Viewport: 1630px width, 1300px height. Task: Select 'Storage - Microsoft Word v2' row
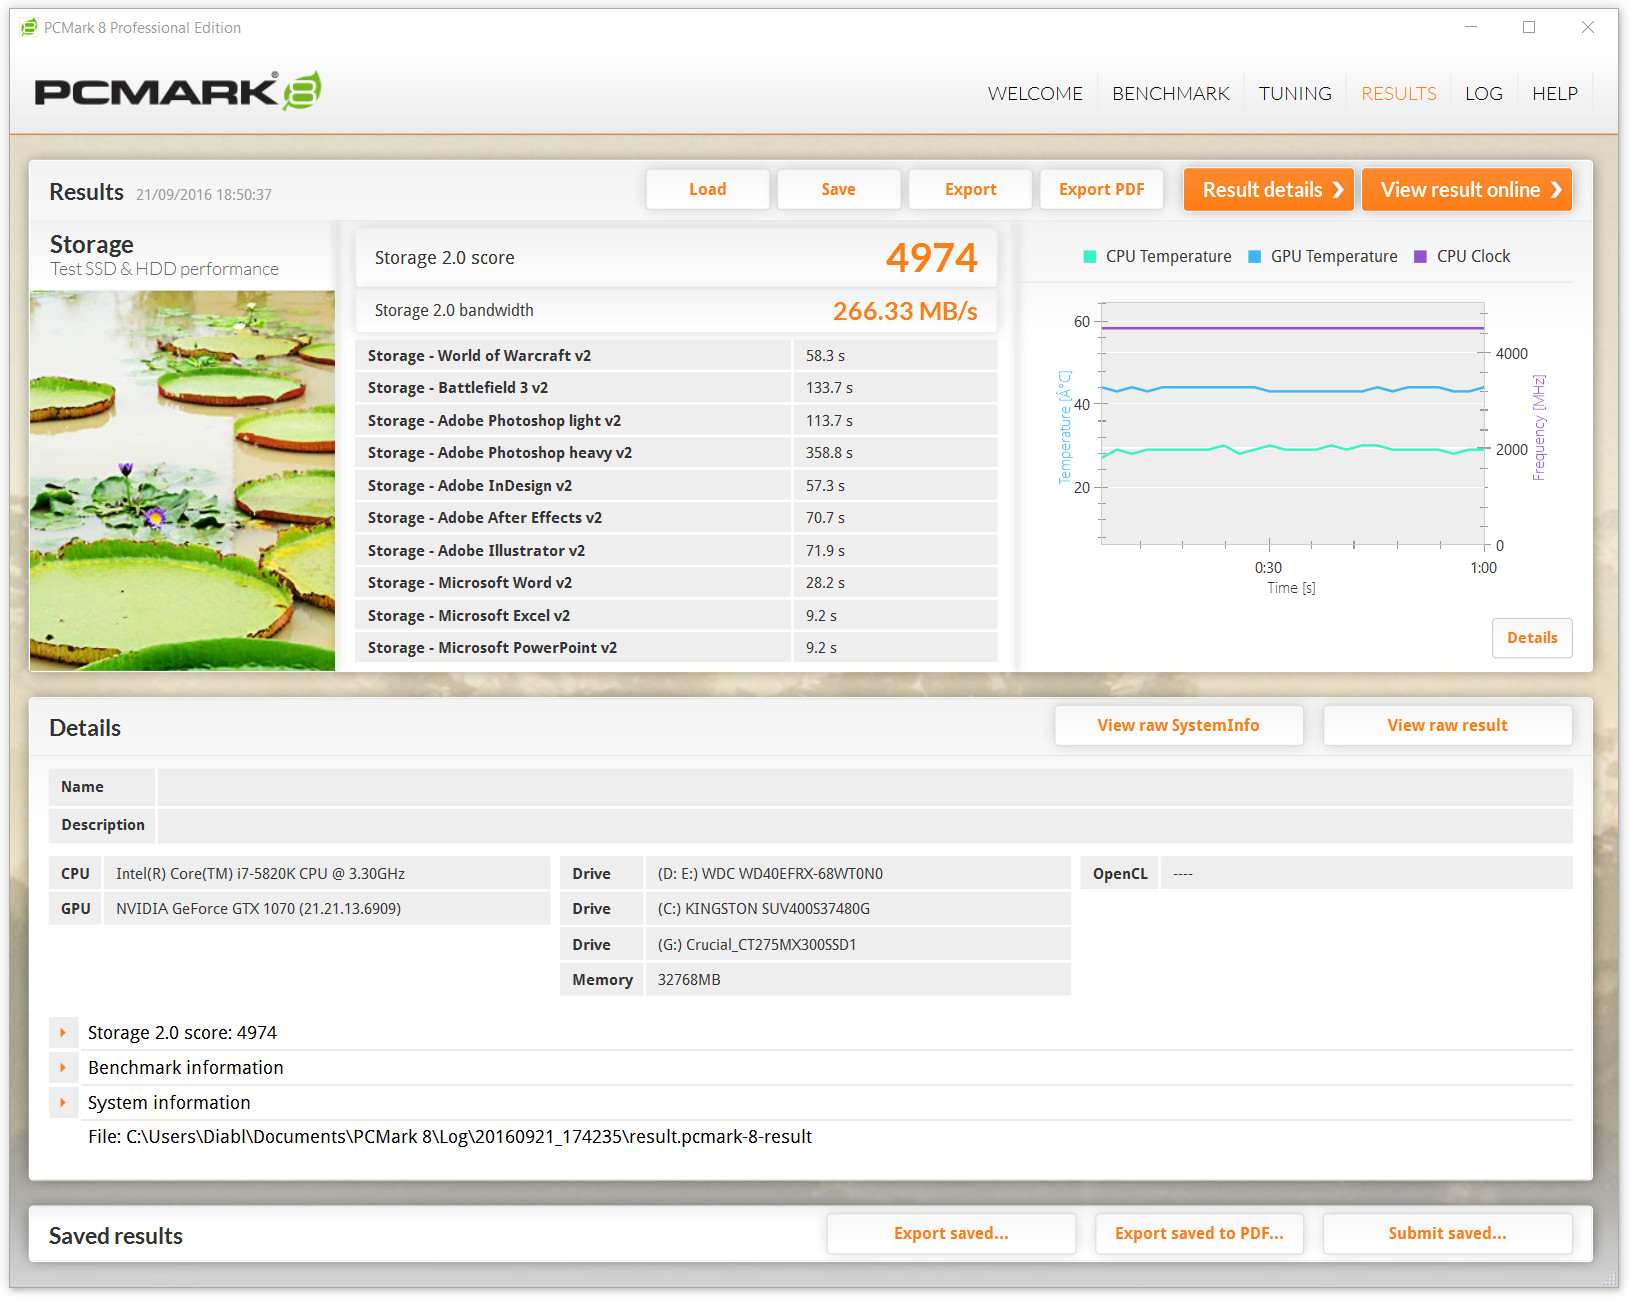(676, 583)
